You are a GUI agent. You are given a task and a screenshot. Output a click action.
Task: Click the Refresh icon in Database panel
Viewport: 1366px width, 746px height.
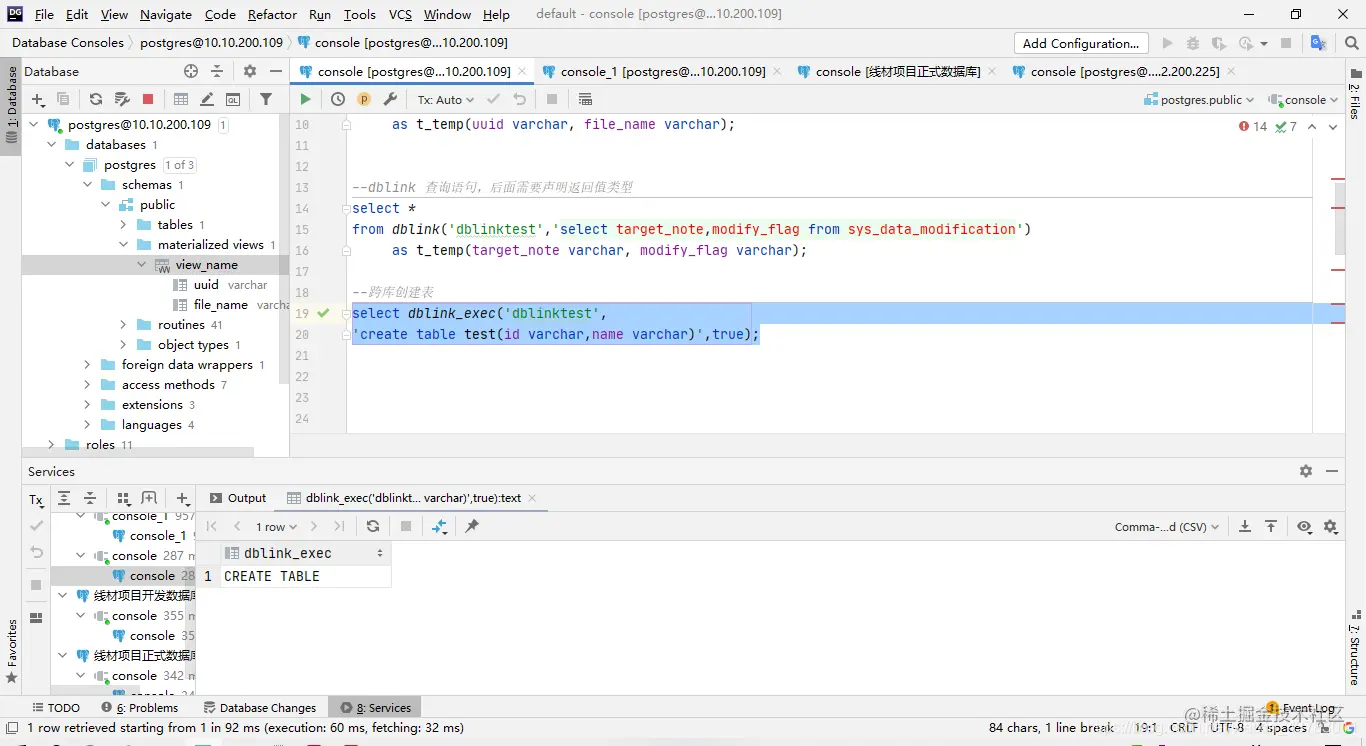pos(96,99)
